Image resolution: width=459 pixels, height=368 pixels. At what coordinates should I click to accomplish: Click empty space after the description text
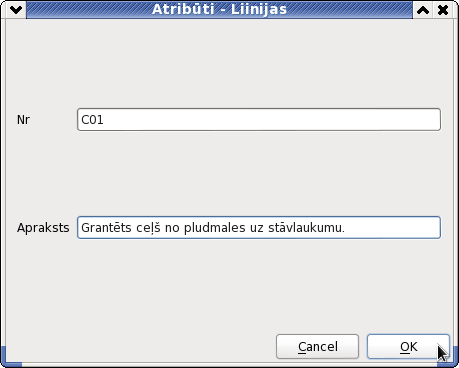392,228
